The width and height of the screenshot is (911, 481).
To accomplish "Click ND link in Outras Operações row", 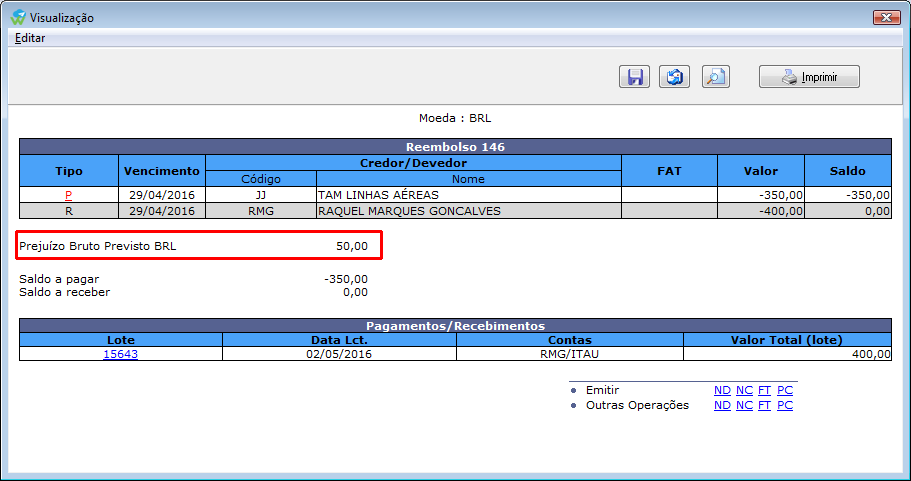I will (722, 405).
